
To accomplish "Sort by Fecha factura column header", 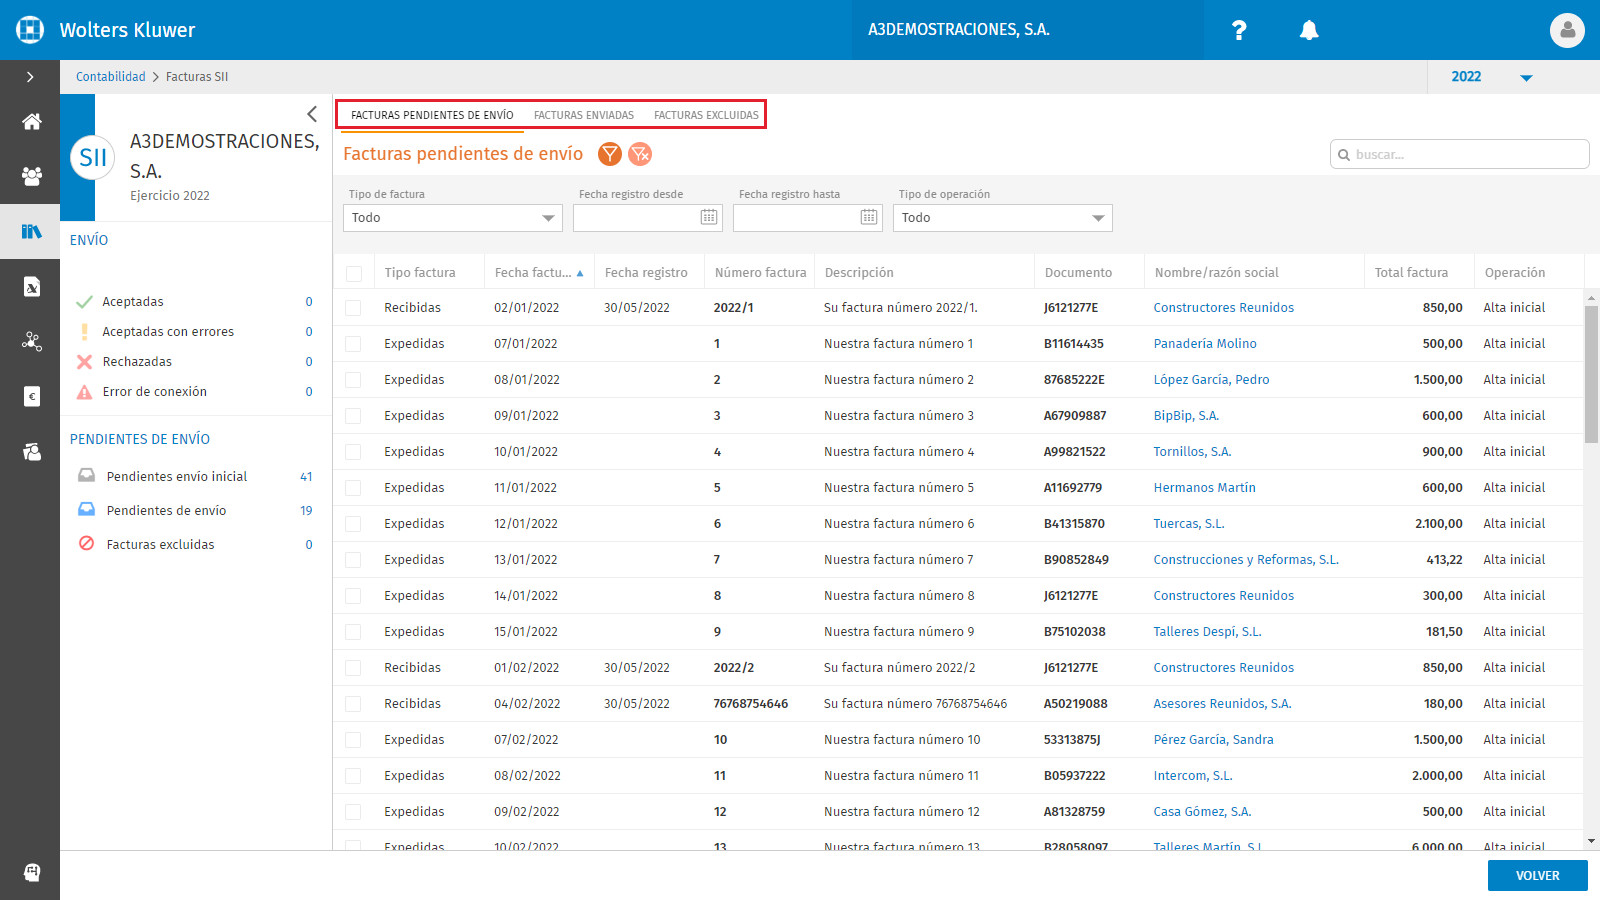I will pyautogui.click(x=539, y=272).
